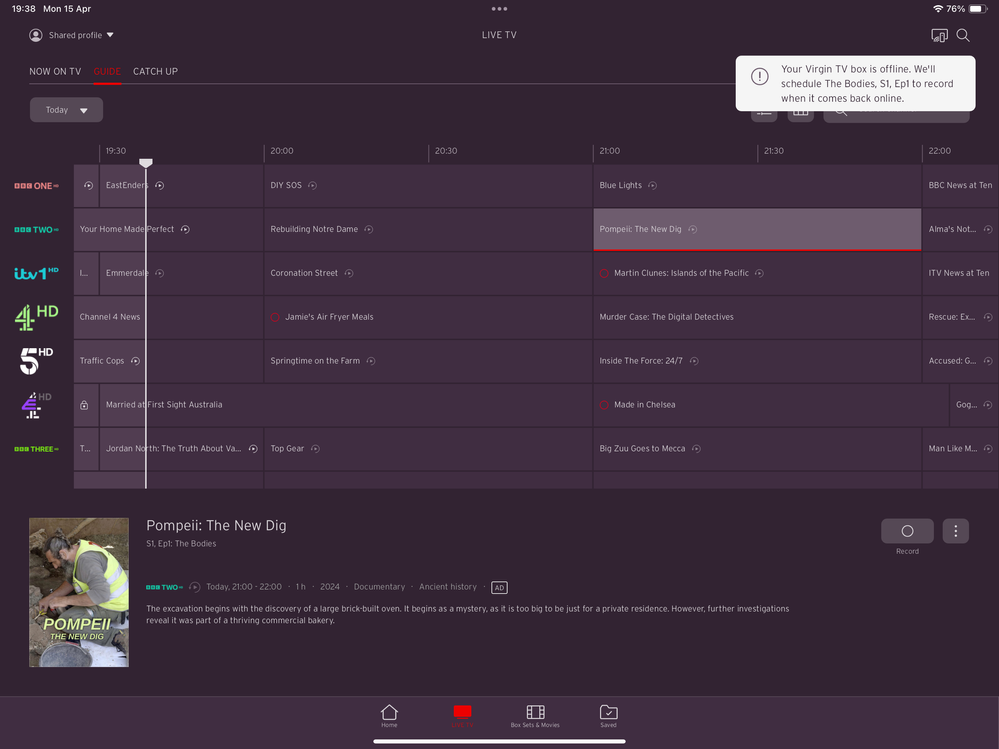Tap the 20:00 time header
999x749 pixels.
click(x=282, y=151)
